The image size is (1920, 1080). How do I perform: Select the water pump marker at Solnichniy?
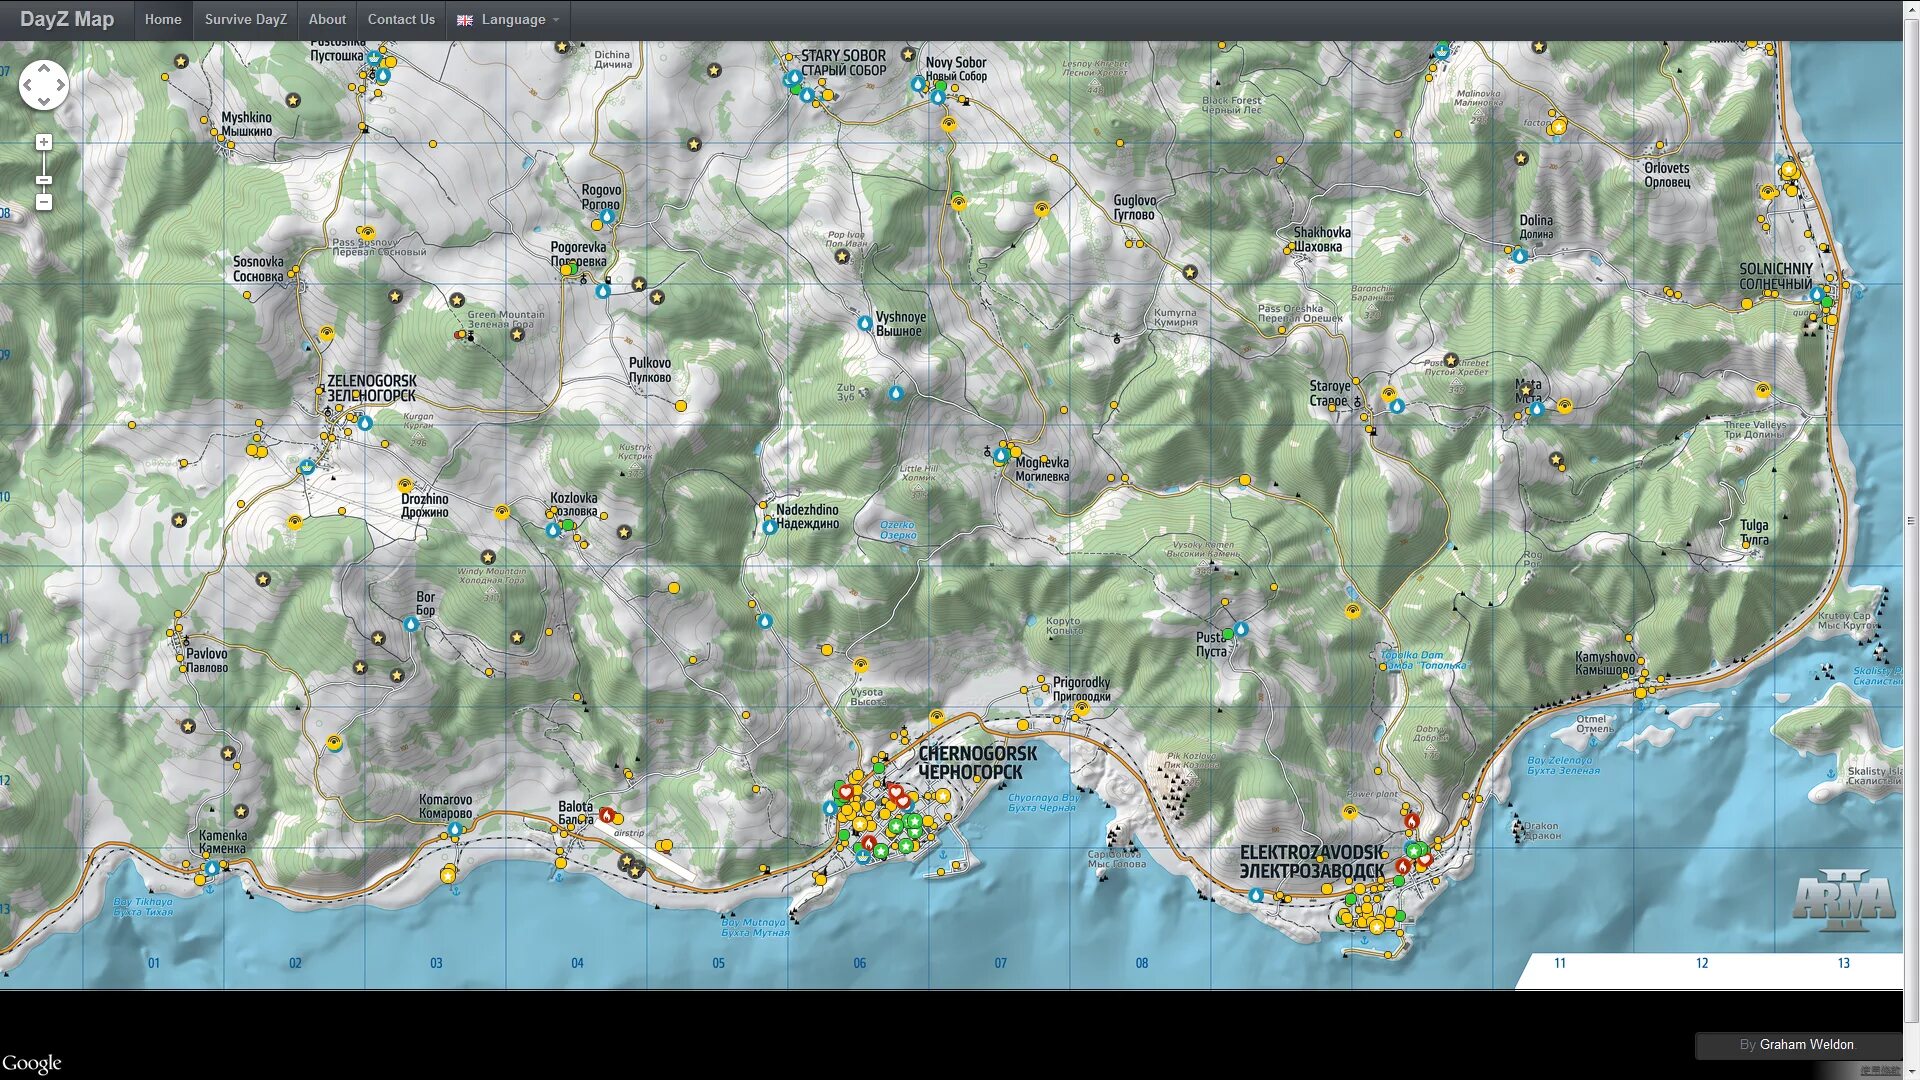coord(1817,294)
